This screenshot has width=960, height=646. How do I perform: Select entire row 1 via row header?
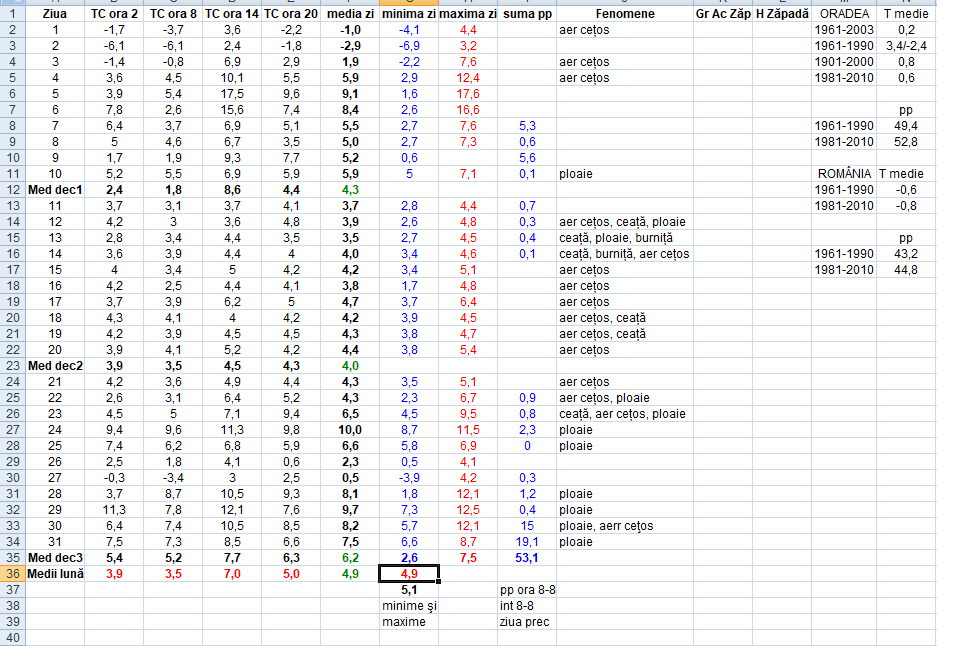(x=13, y=13)
